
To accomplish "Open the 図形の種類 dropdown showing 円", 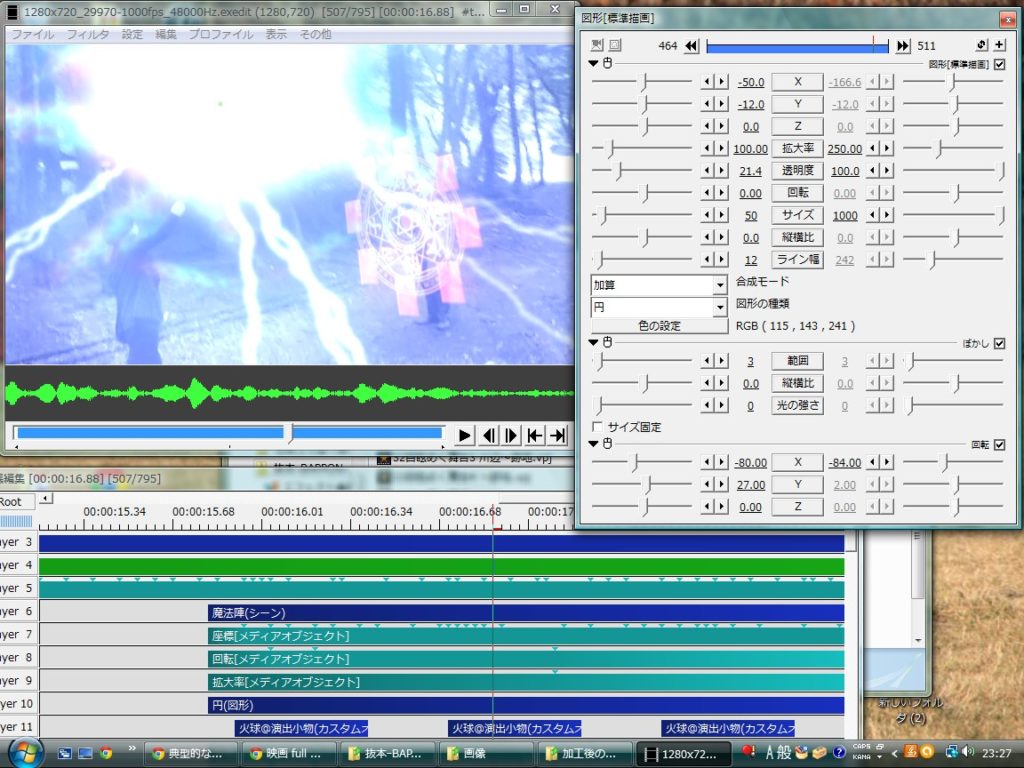I will coord(659,307).
